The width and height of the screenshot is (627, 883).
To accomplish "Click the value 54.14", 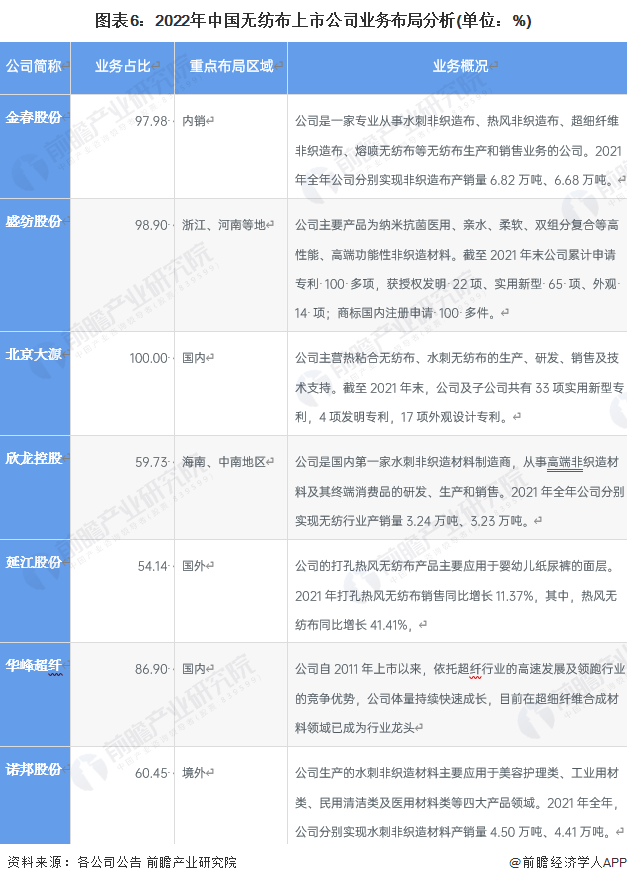I will point(153,566).
